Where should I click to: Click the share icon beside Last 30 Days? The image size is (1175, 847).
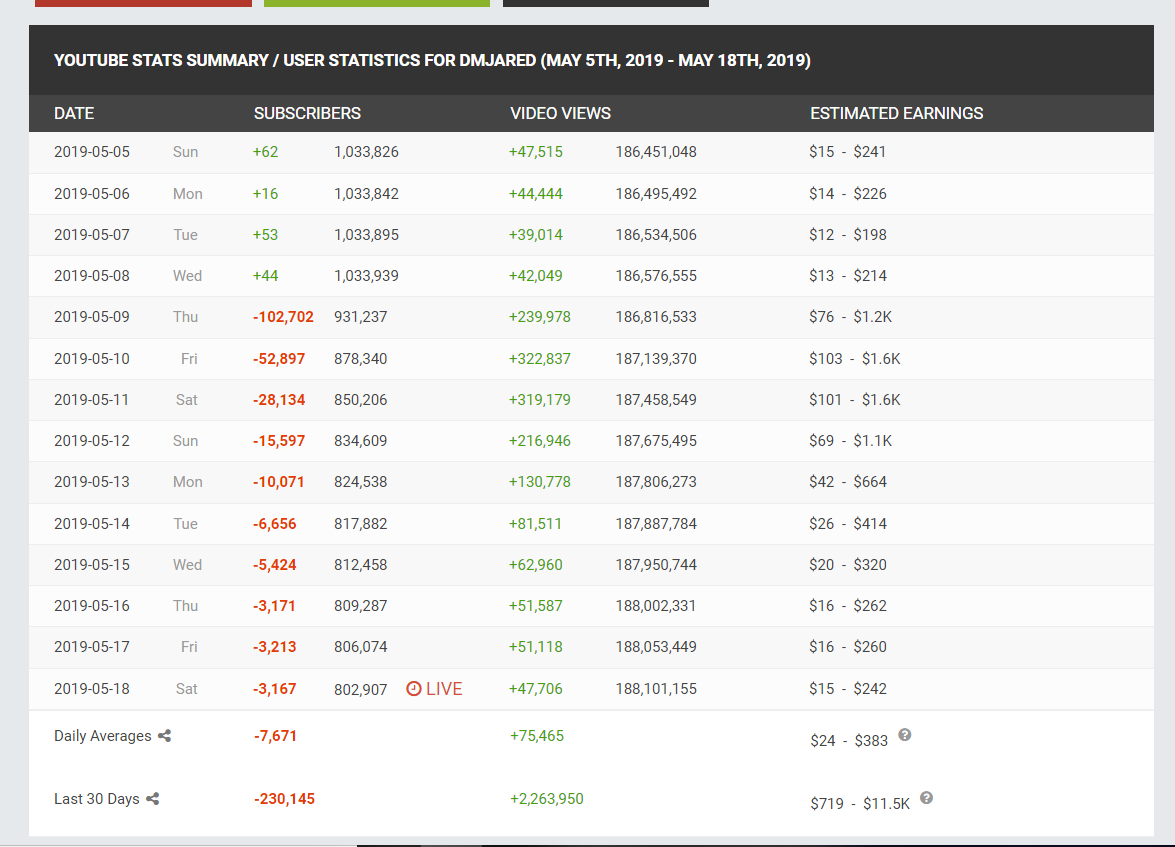(153, 799)
